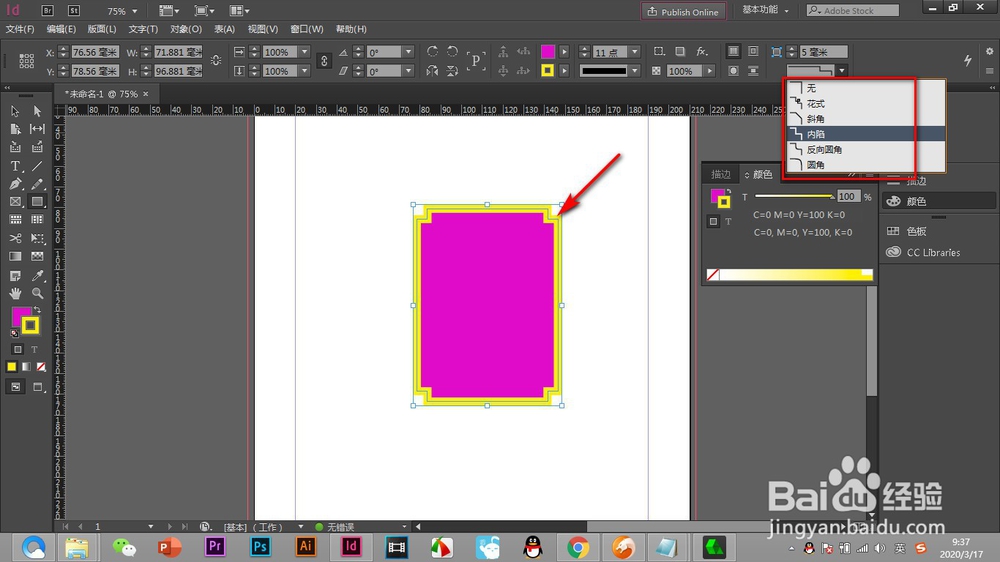Viewport: 1000px width, 562px height.
Task: Select the Pencil tool
Action: click(x=37, y=184)
